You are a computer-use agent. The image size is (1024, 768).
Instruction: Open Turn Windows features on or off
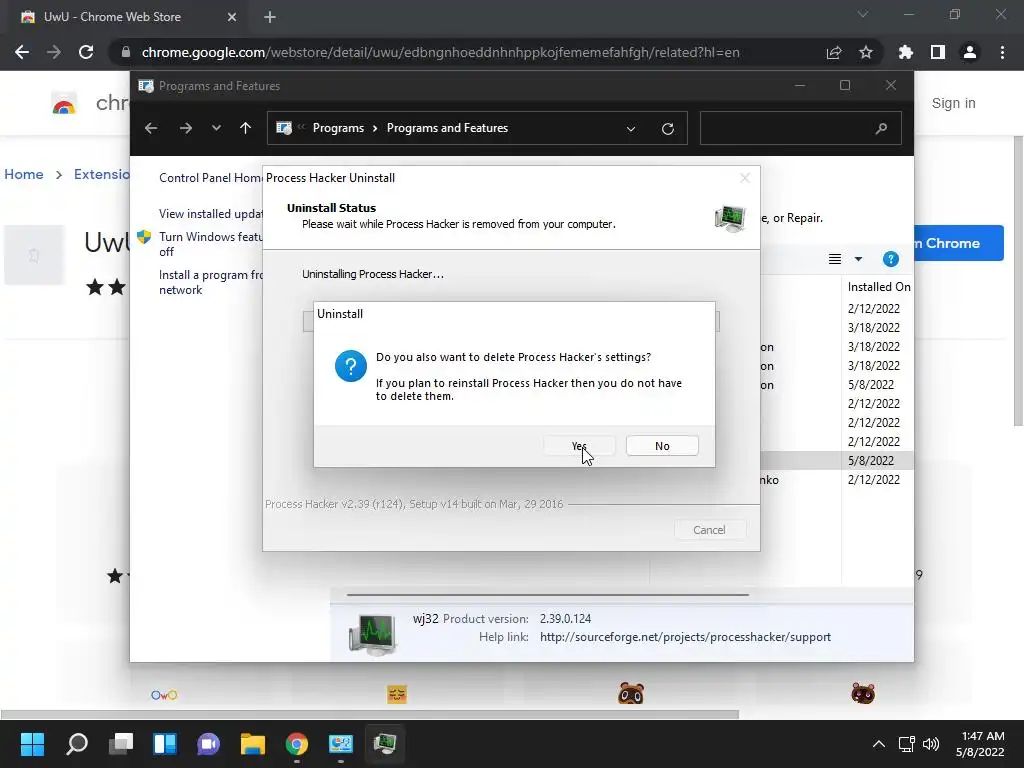210,244
